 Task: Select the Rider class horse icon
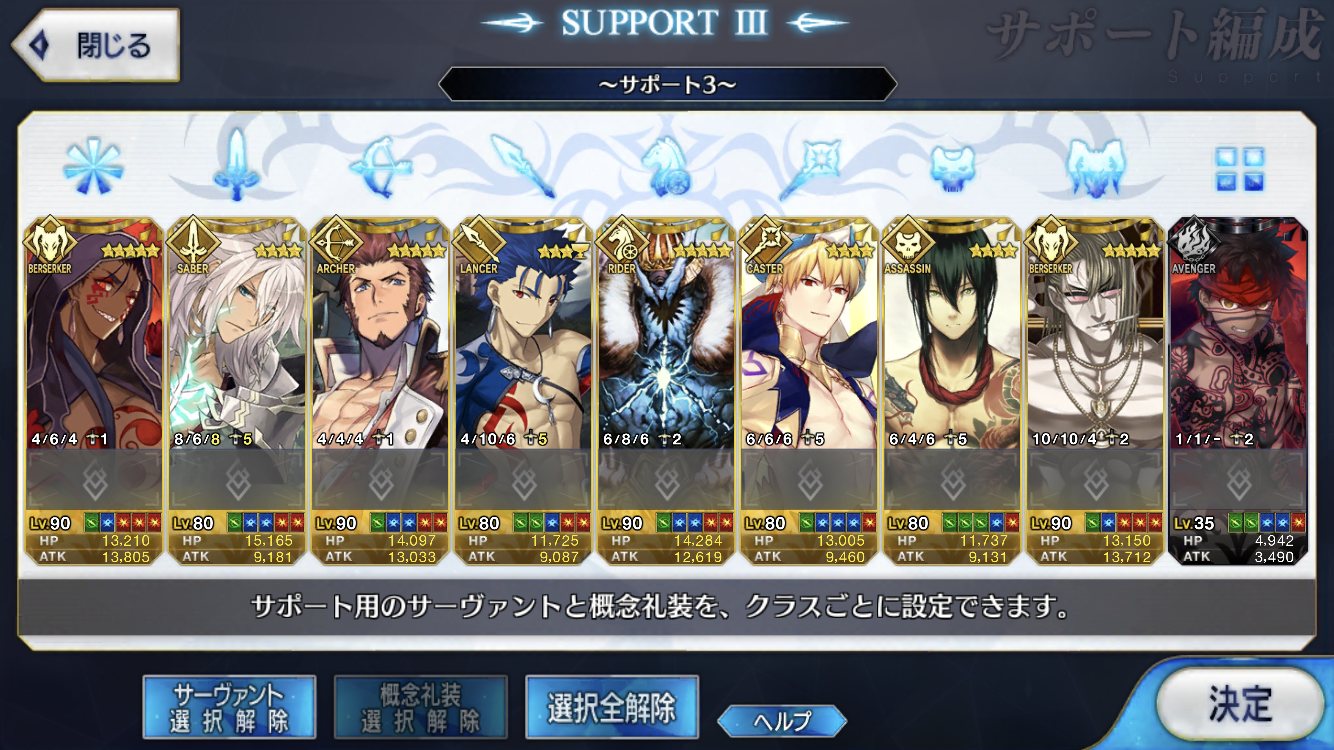(x=666, y=166)
